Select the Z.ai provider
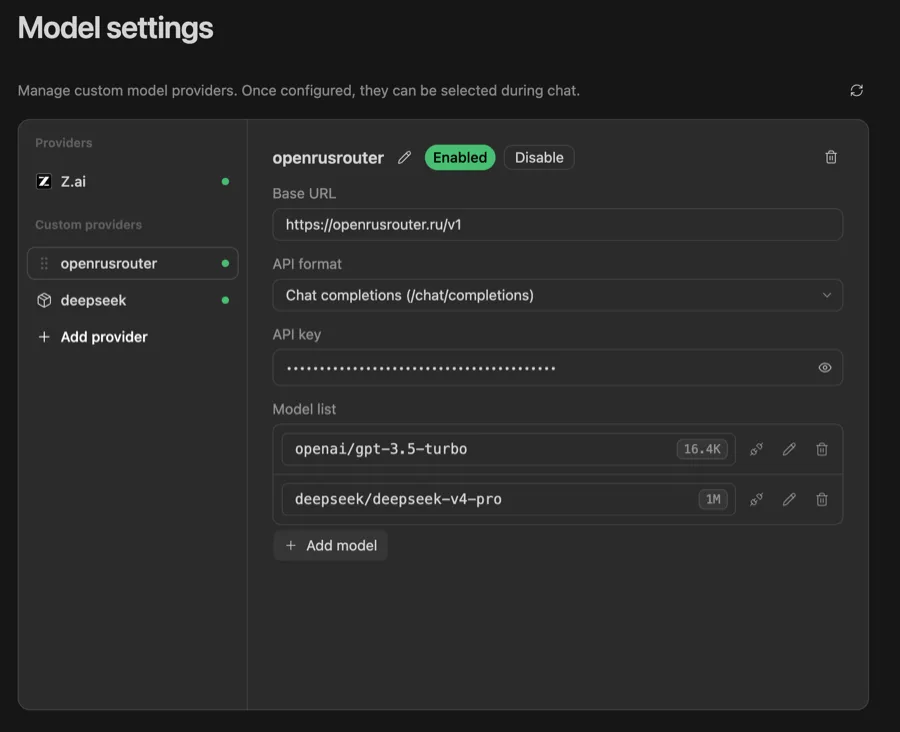The image size is (900, 732). [133, 181]
